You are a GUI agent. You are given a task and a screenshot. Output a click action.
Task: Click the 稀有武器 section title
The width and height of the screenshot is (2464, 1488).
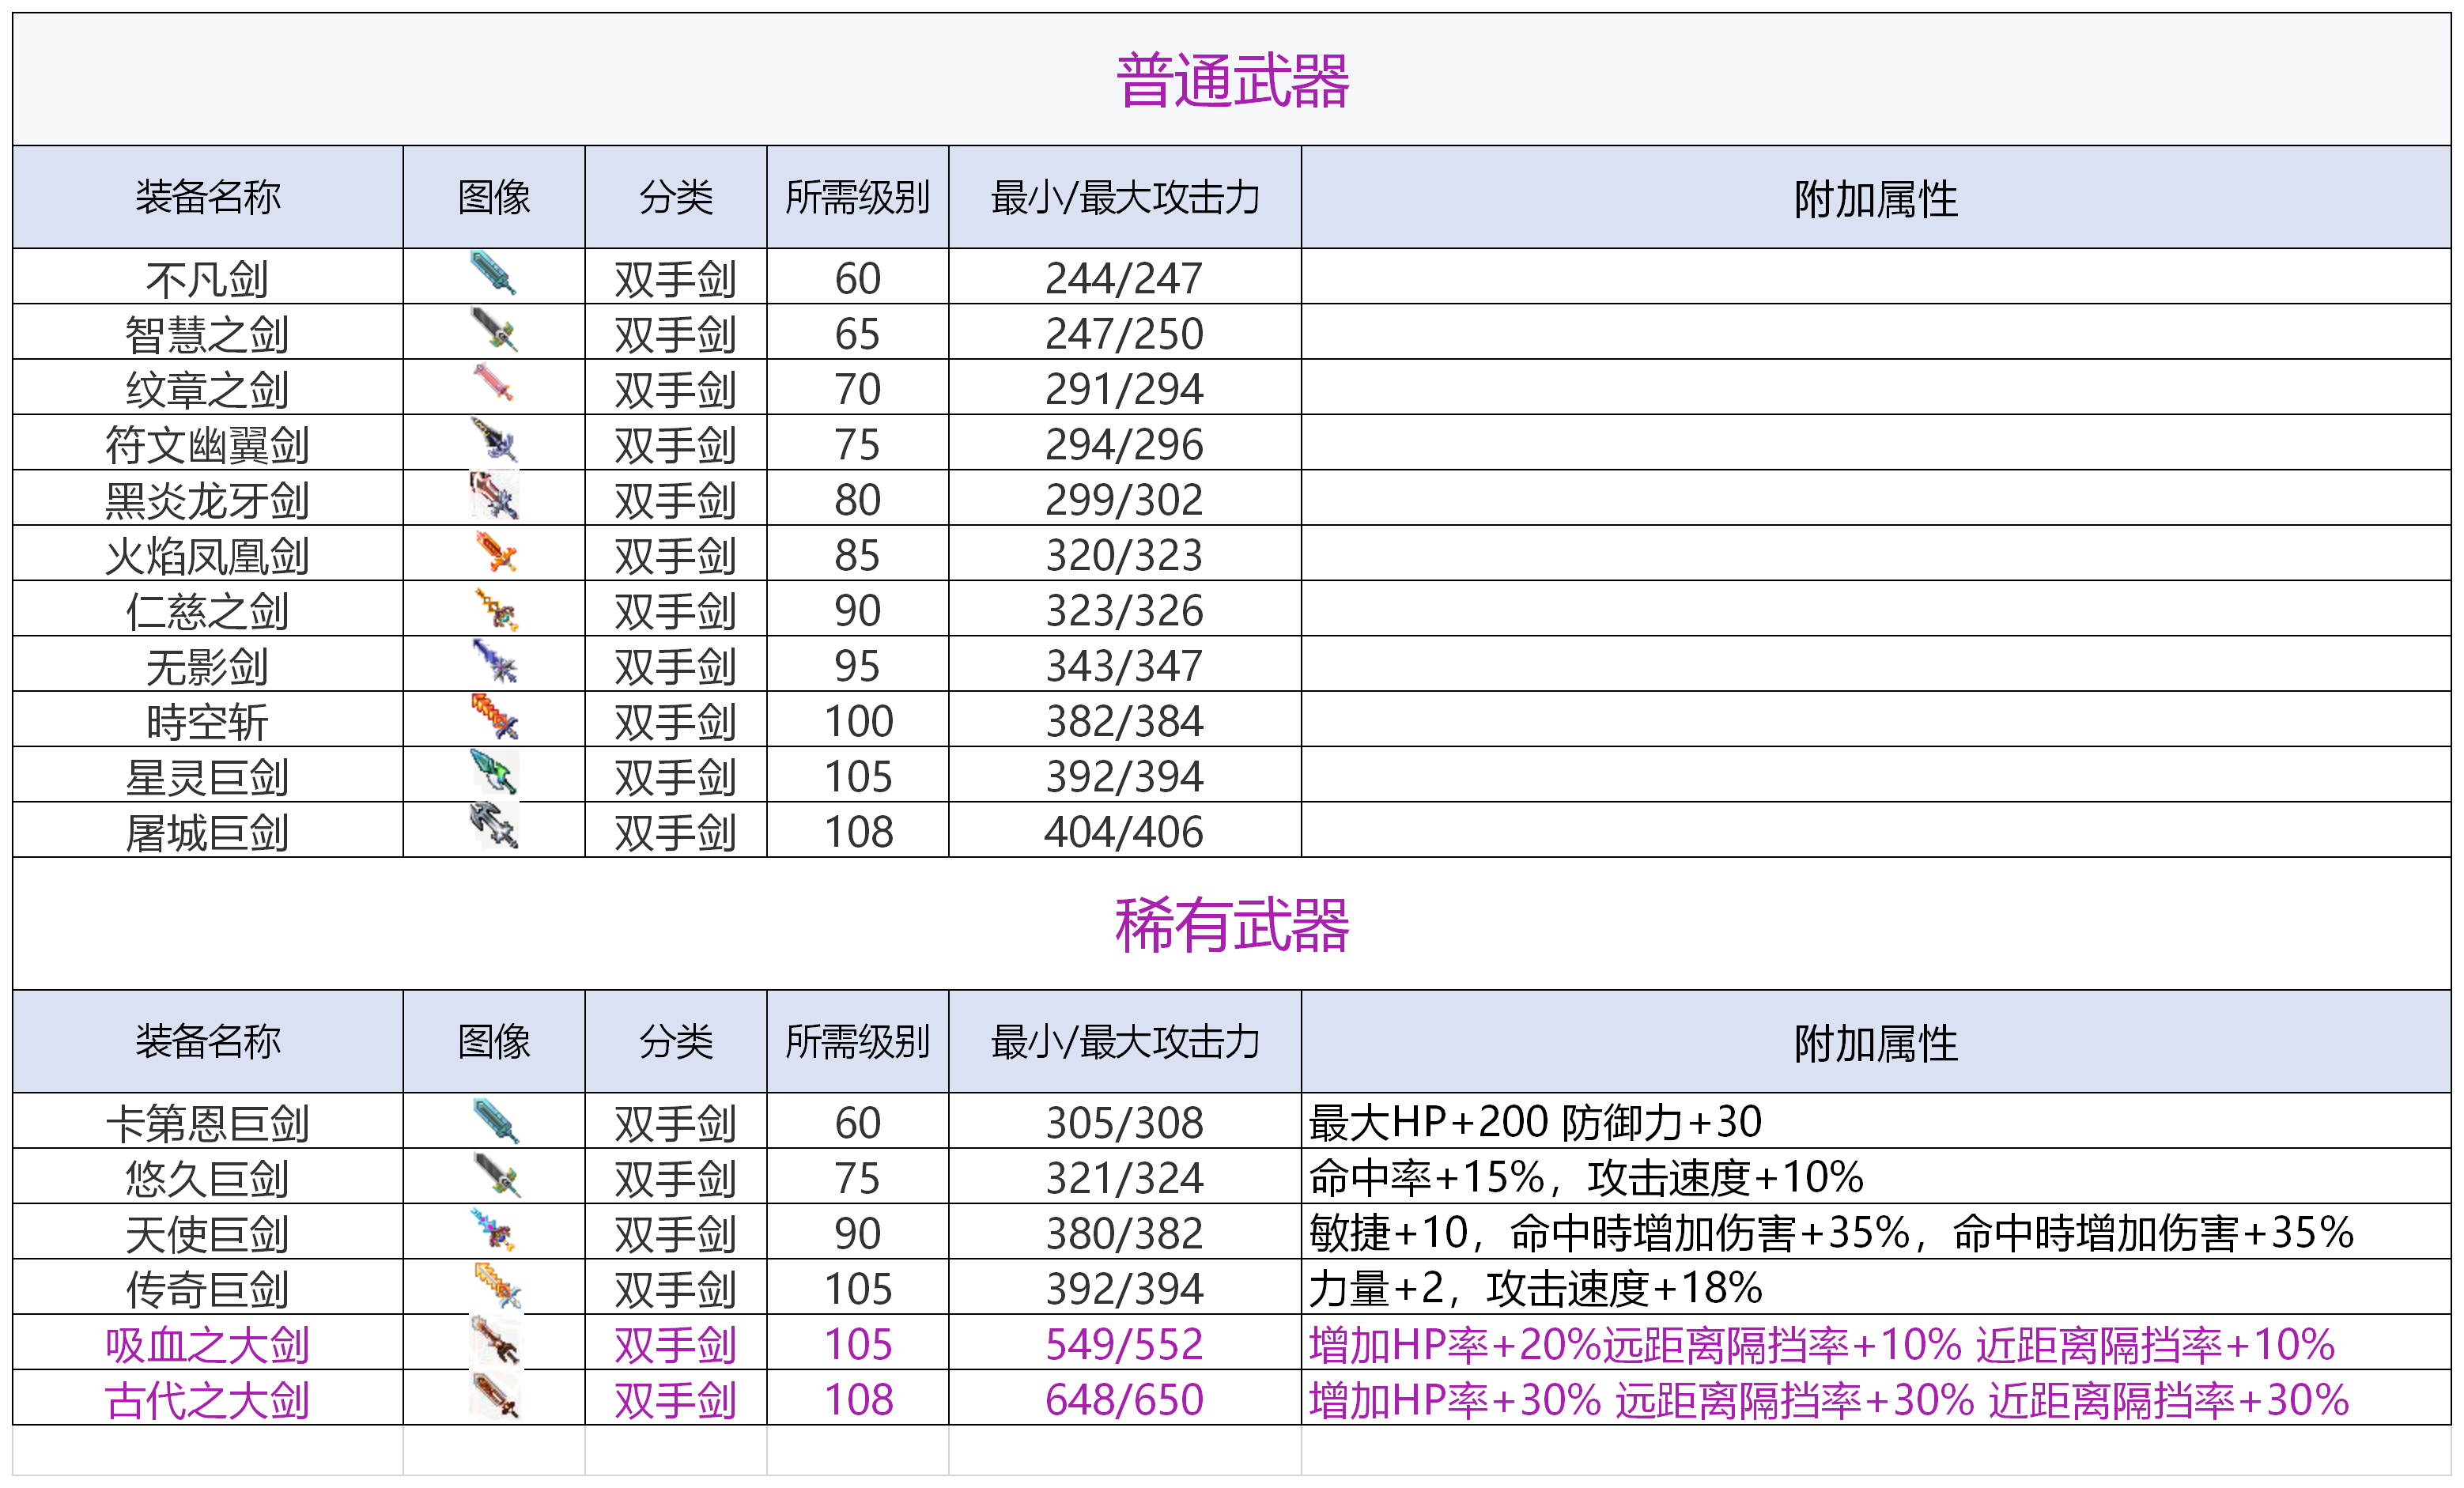(x=1232, y=924)
